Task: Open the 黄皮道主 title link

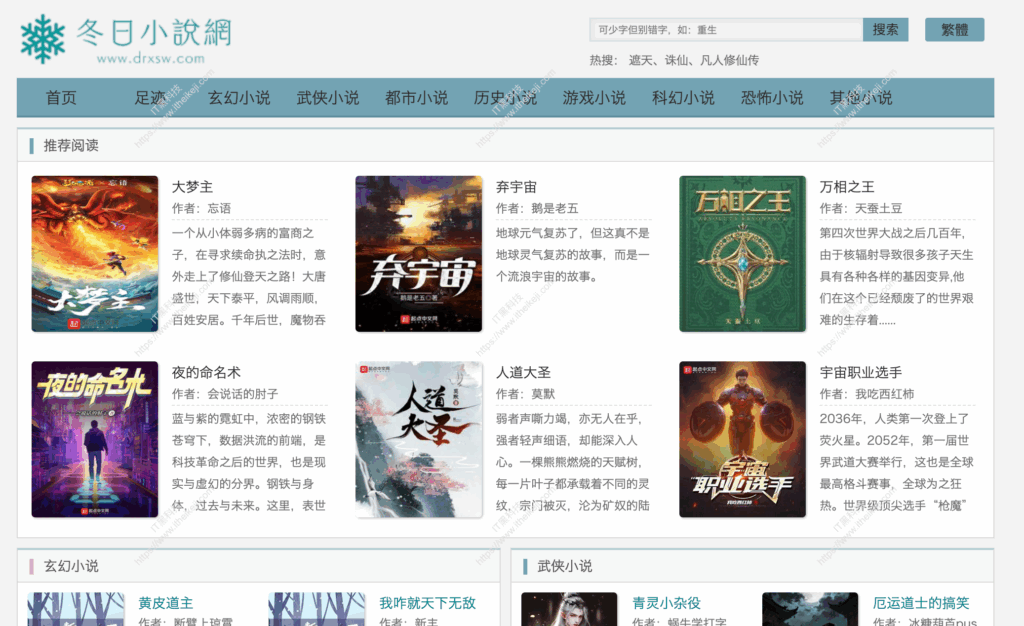Action: [x=166, y=603]
